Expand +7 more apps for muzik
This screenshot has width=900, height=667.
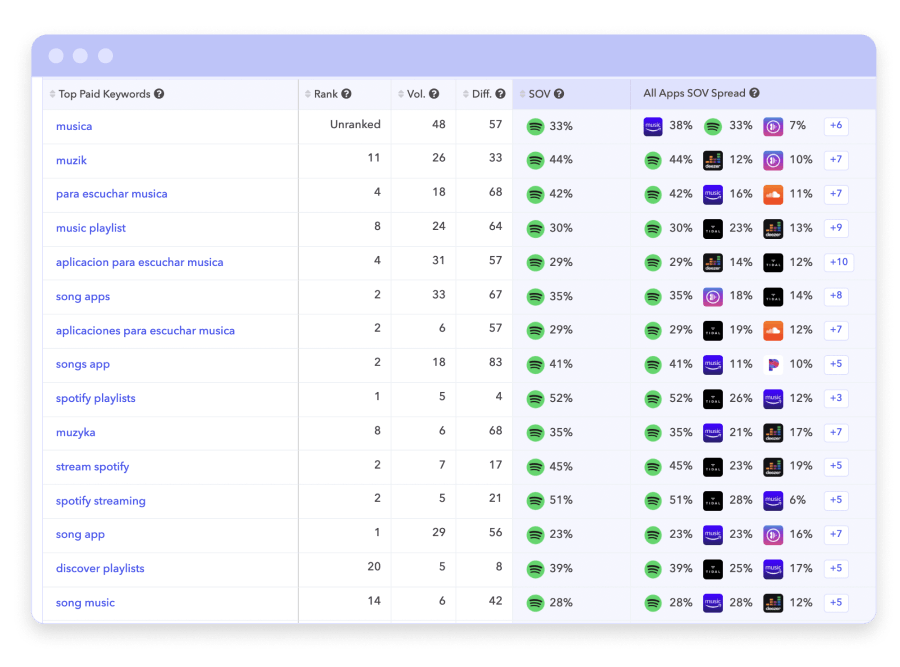(836, 160)
